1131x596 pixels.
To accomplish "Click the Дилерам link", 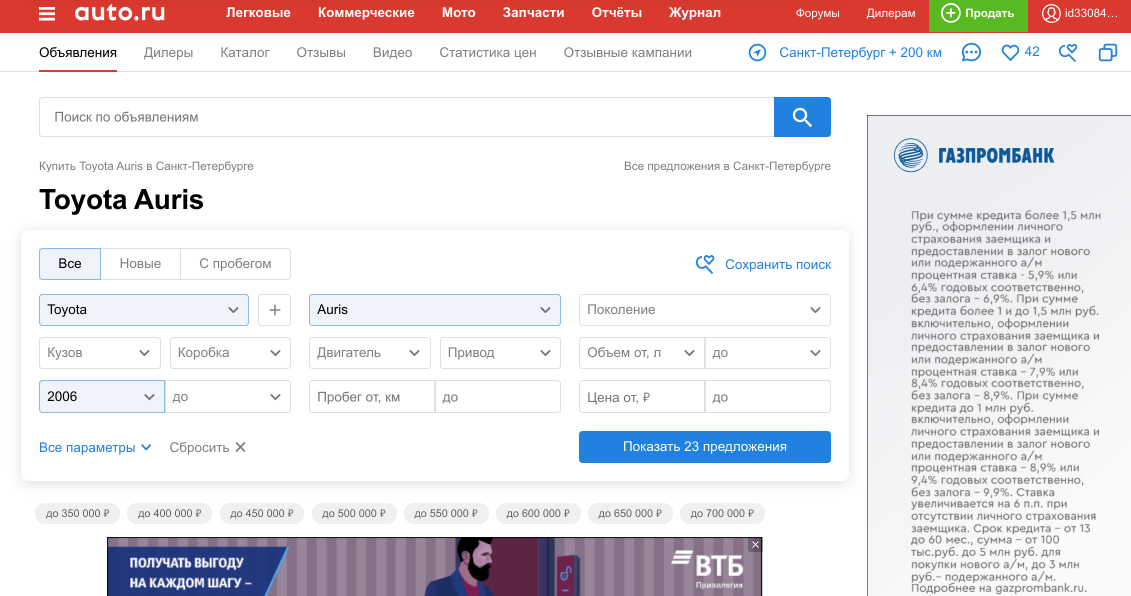I will (891, 13).
